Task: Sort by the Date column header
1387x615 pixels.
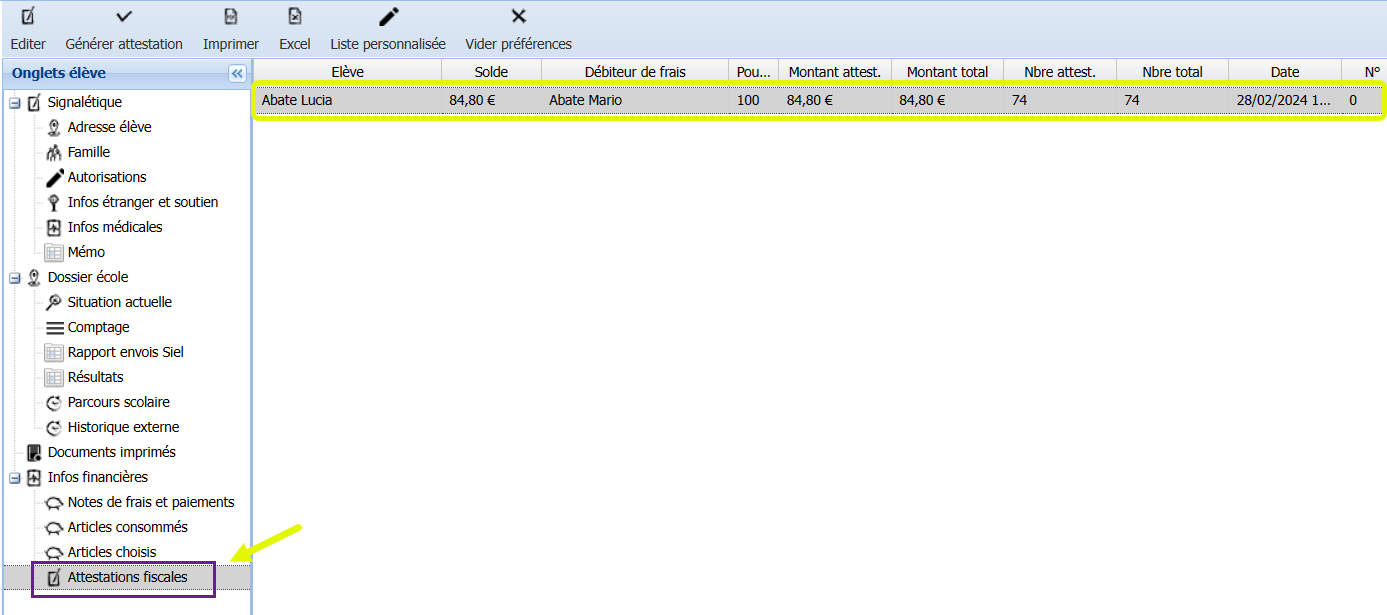Action: (x=1284, y=72)
